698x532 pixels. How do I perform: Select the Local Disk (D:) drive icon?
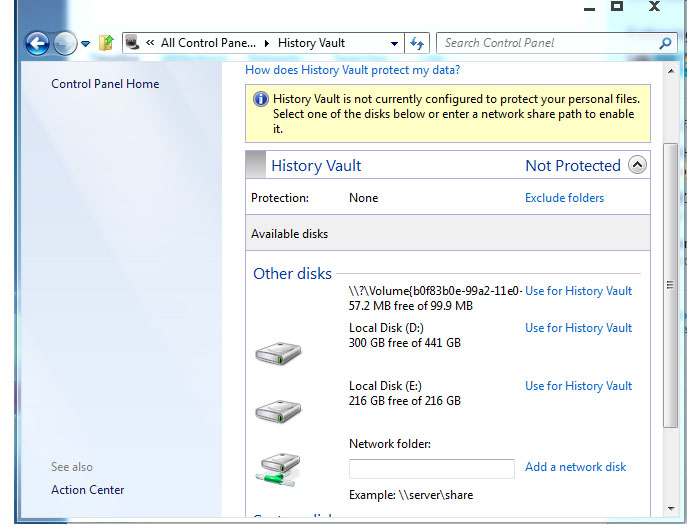[277, 353]
